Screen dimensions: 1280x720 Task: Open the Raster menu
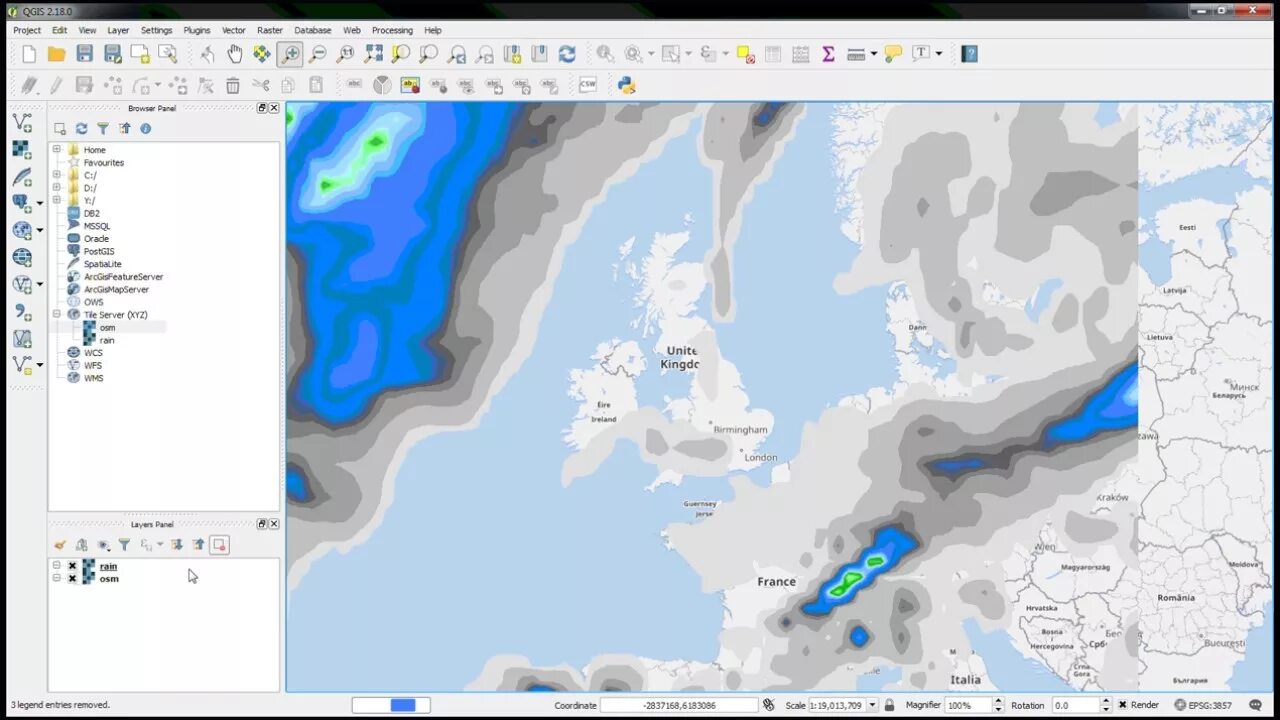pos(270,30)
